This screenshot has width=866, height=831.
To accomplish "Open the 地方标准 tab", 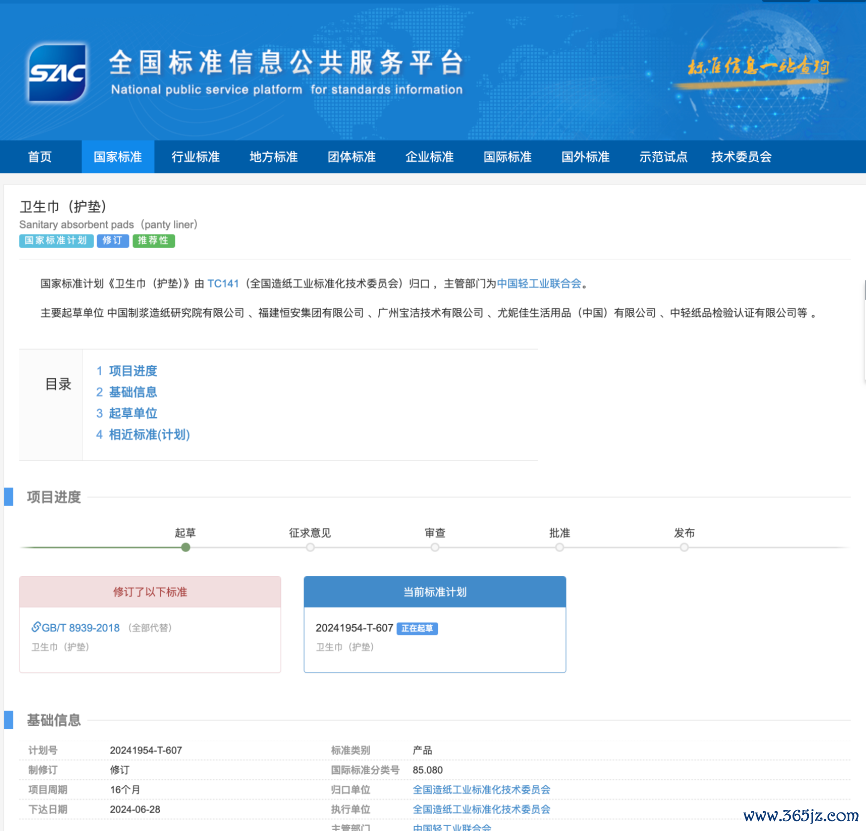I will point(273,157).
